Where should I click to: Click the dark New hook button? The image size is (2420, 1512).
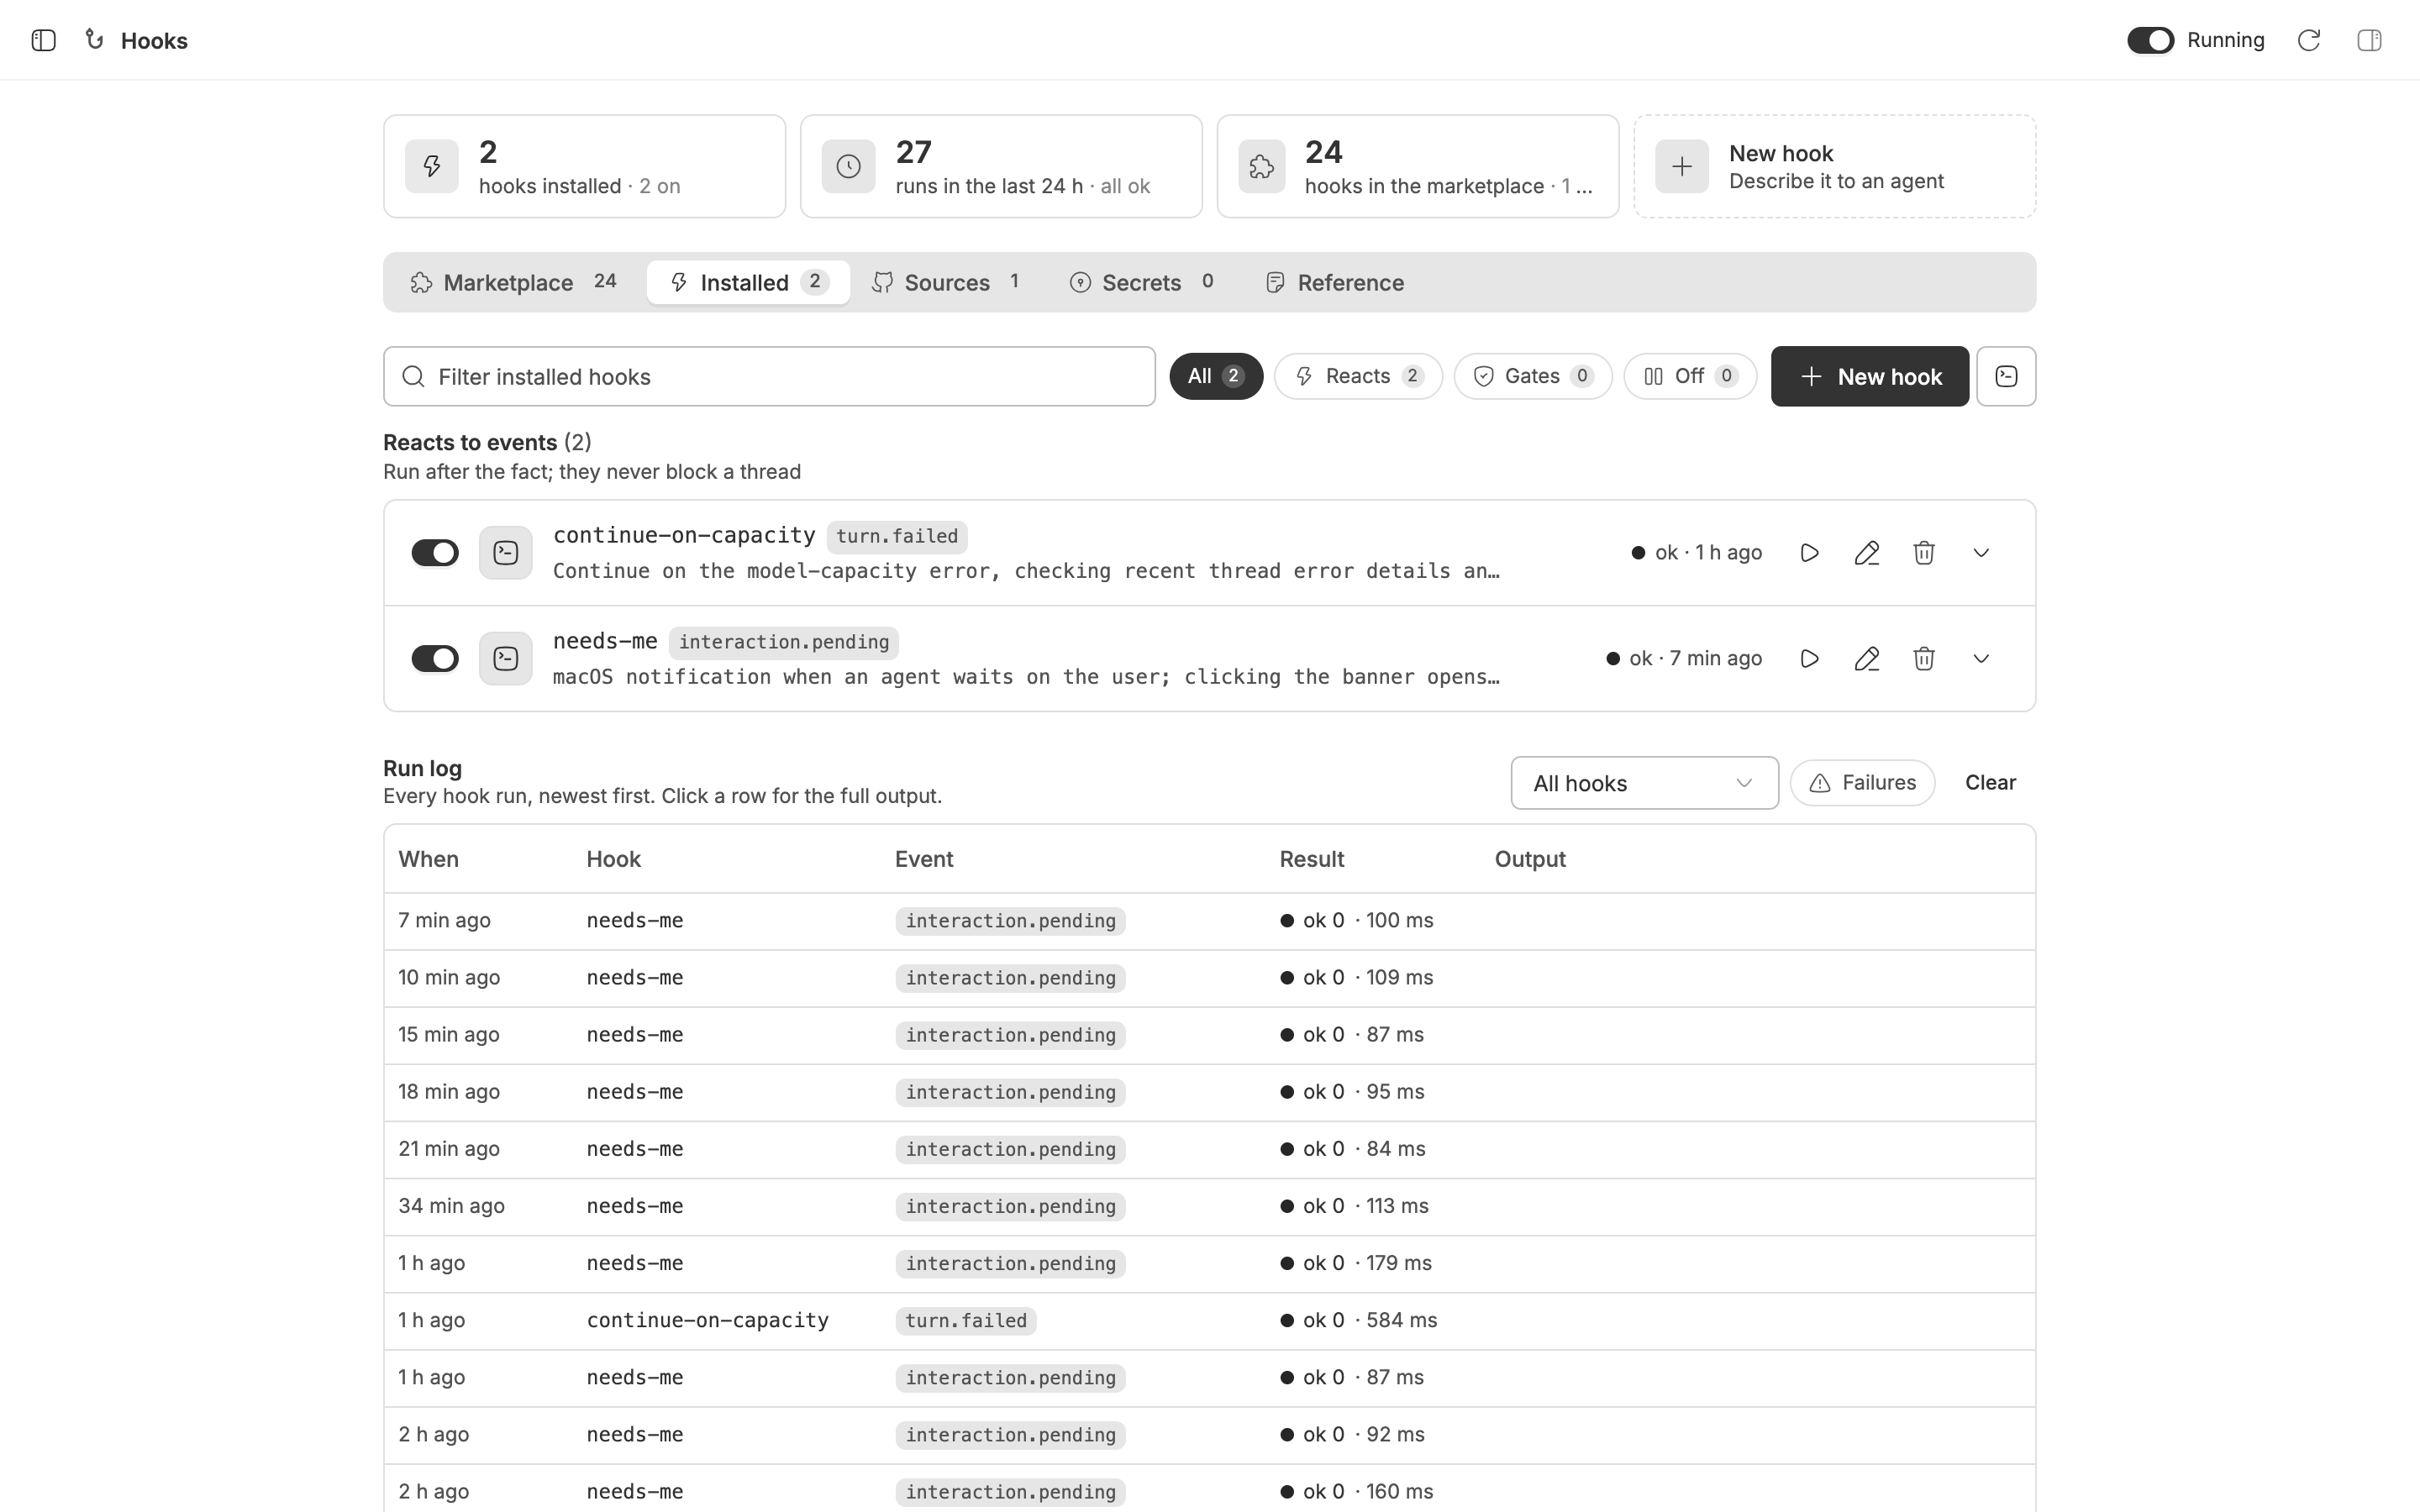1869,376
